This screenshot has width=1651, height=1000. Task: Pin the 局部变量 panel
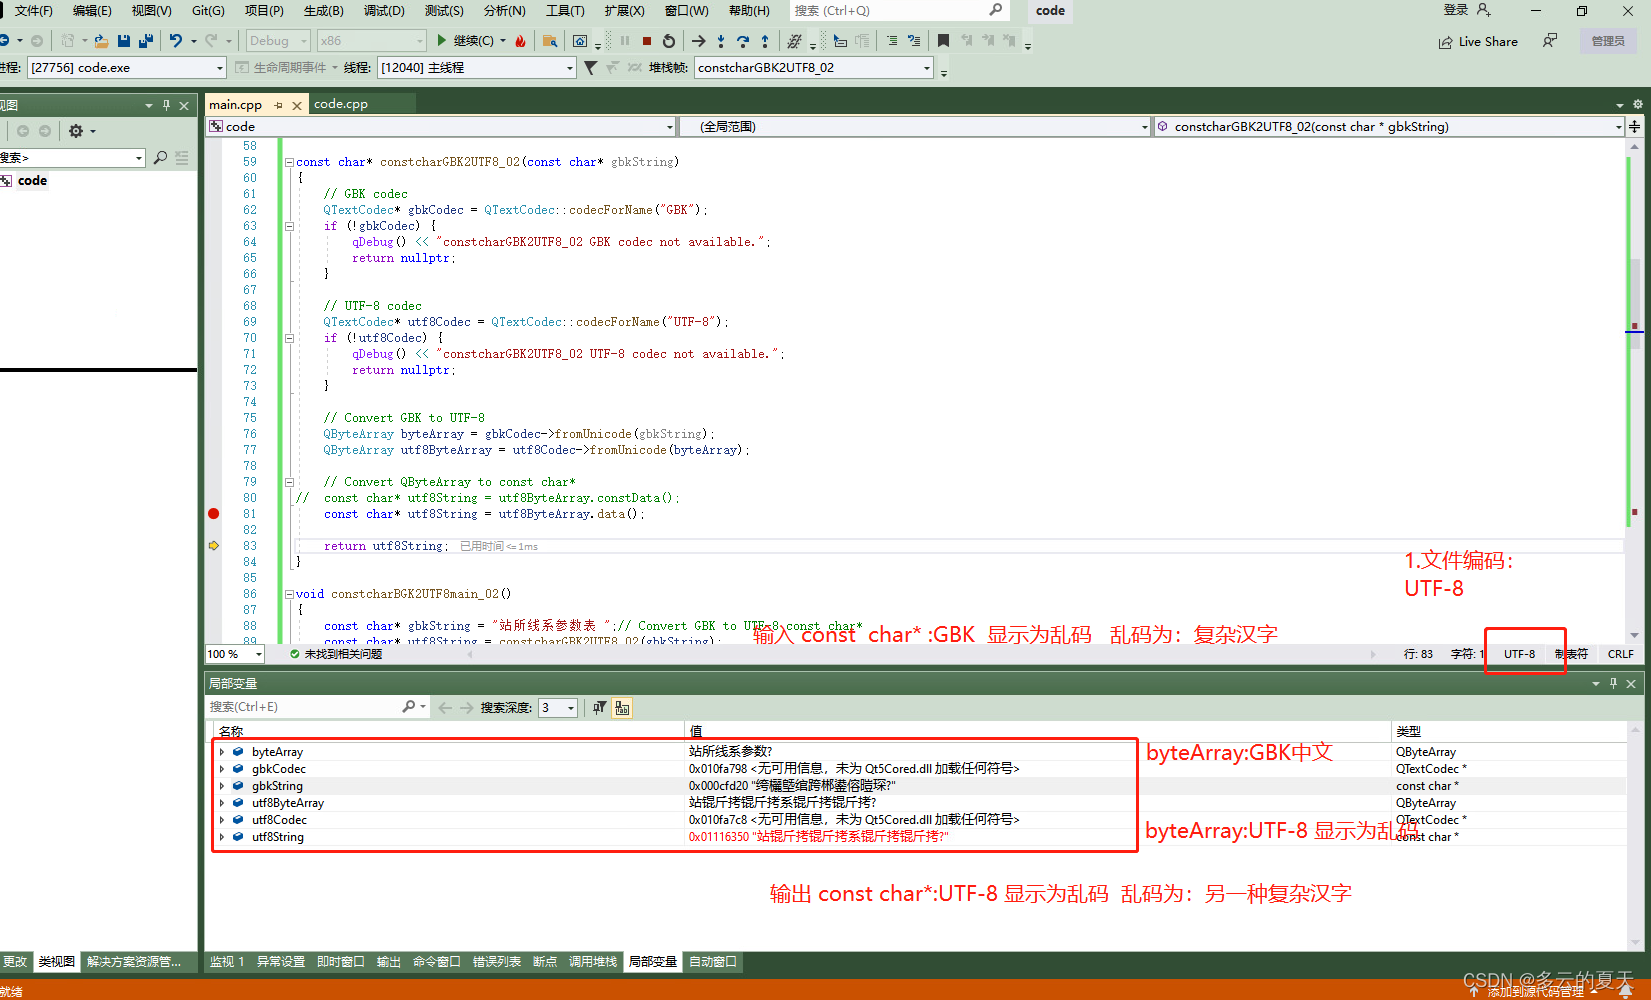pyautogui.click(x=1613, y=683)
